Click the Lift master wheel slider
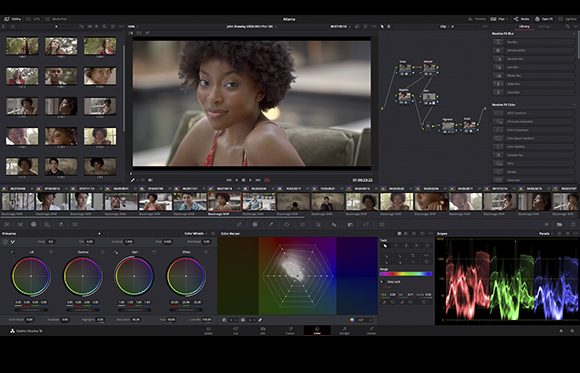Viewport: 580px width, 373px height. coord(31,309)
